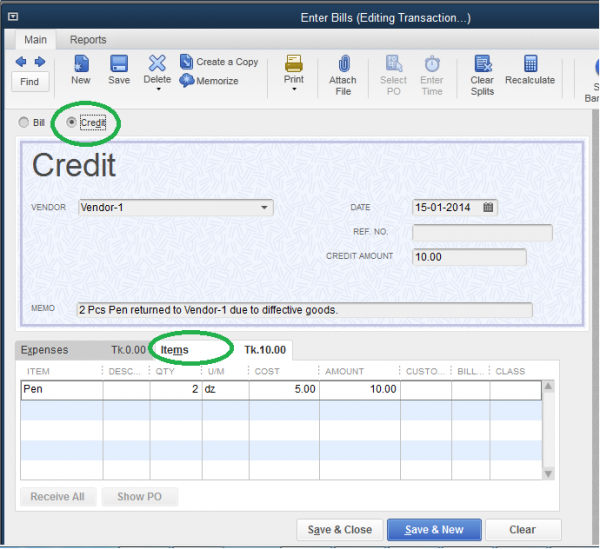Open window control menu in title bar
The height and width of the screenshot is (549, 600).
(x=13, y=16)
